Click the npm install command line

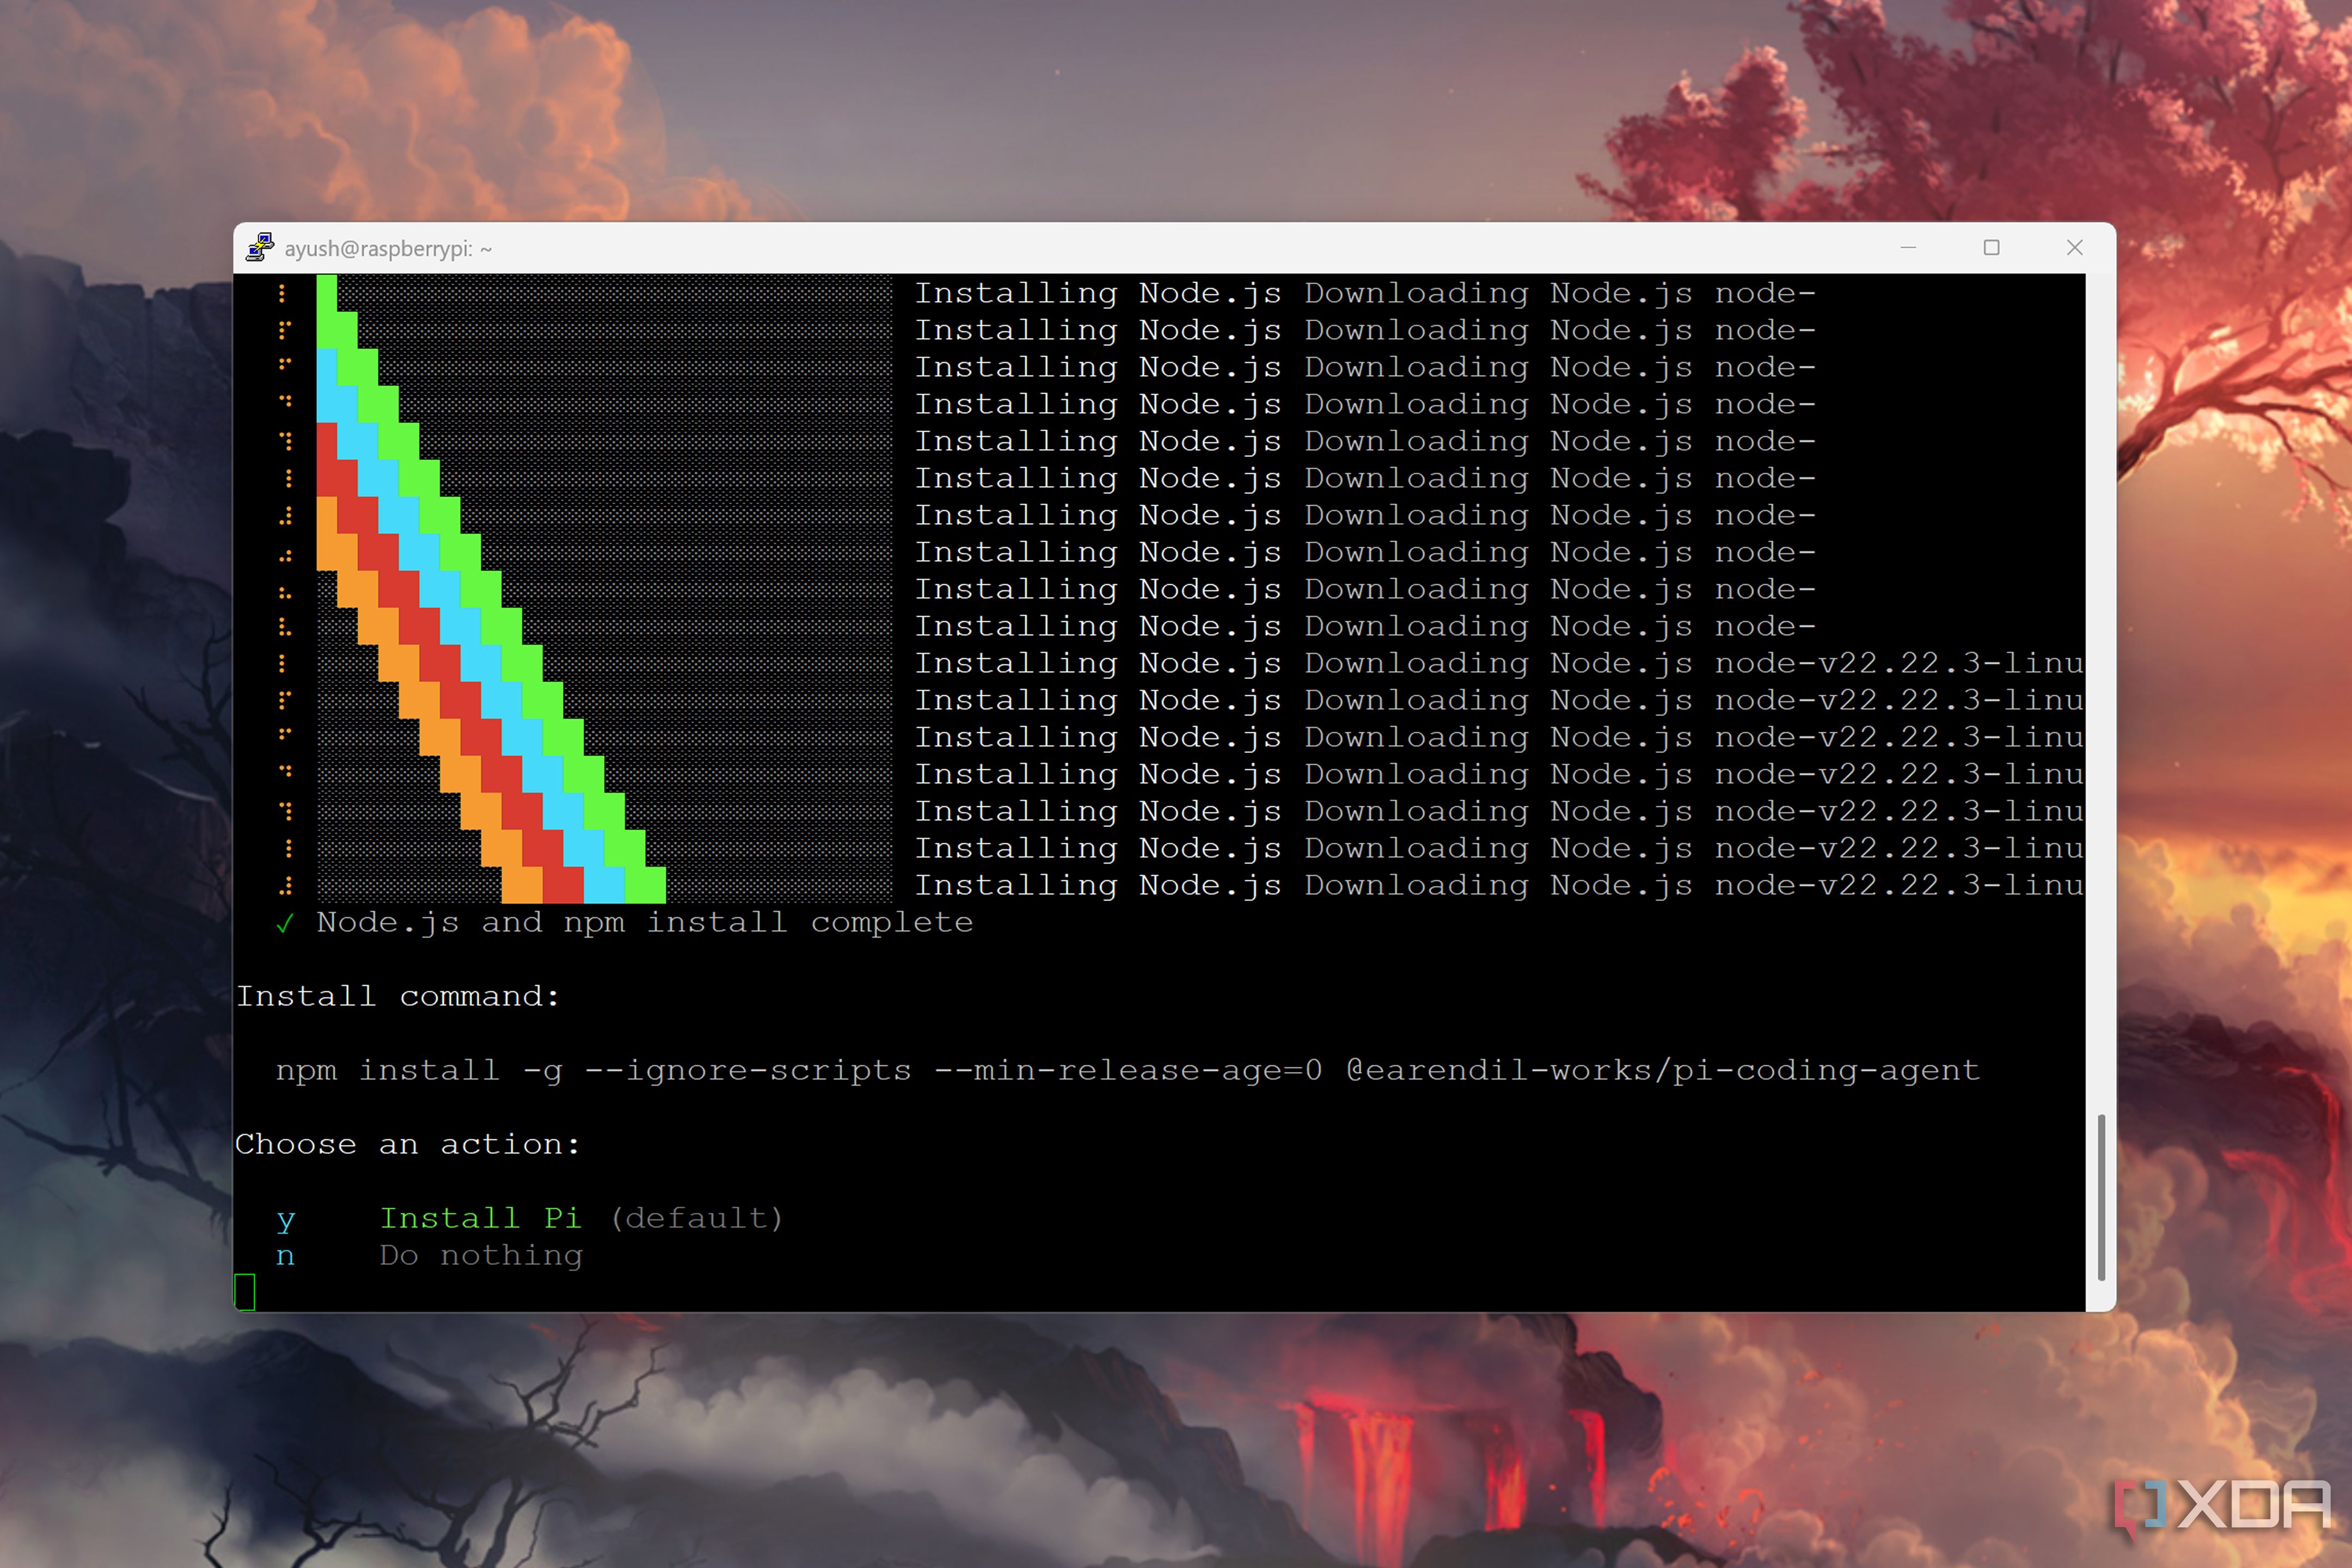(x=1127, y=1070)
